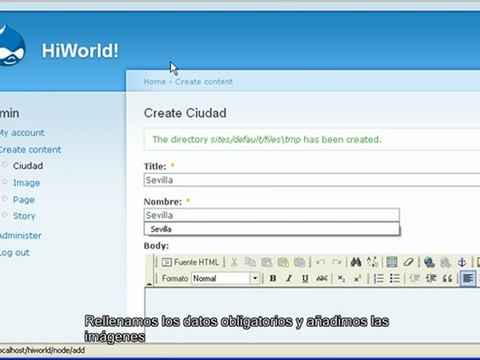Toggle Underline formatting

pos(305,278)
